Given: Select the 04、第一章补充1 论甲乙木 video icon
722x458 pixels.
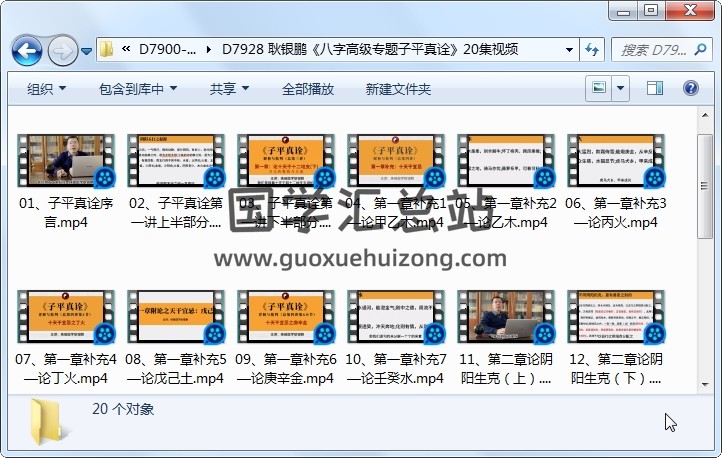Looking at the screenshot, I should click(x=396, y=161).
